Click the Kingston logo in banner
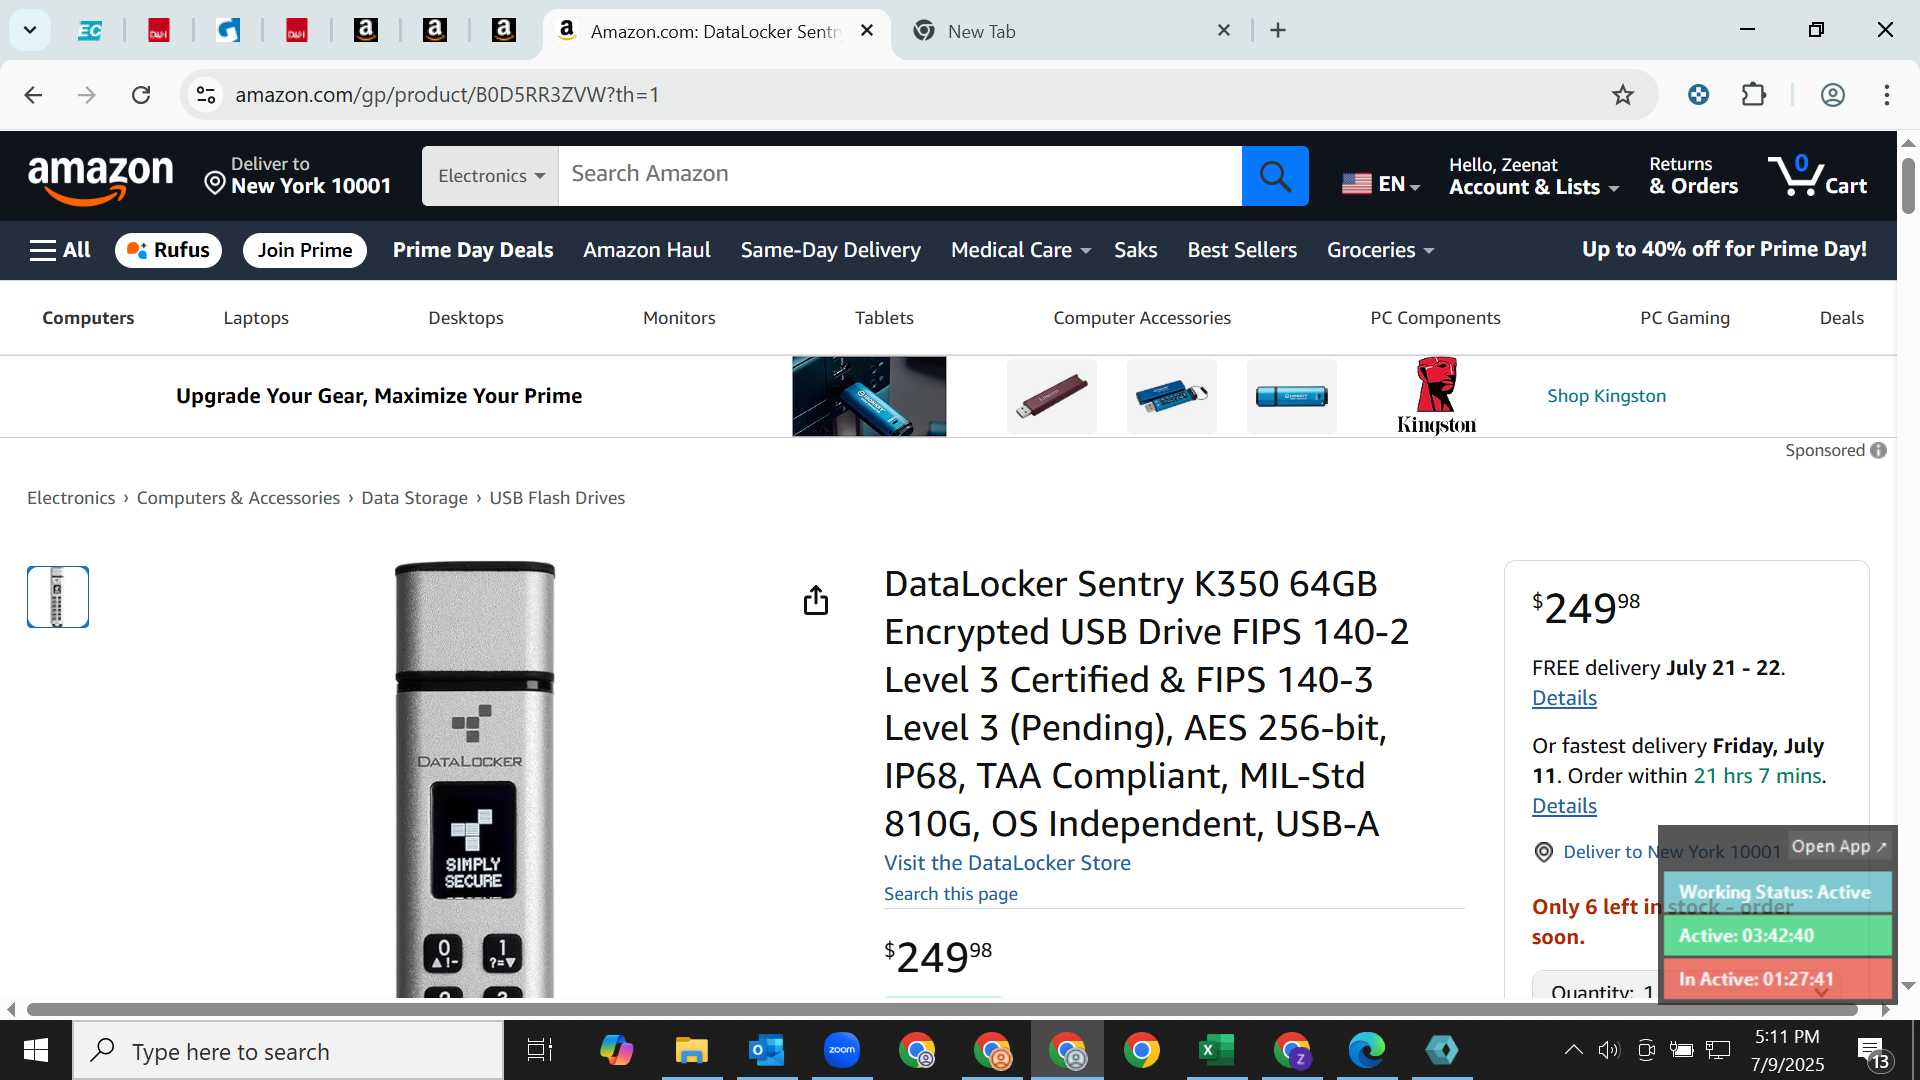1920x1080 pixels. coord(1436,396)
